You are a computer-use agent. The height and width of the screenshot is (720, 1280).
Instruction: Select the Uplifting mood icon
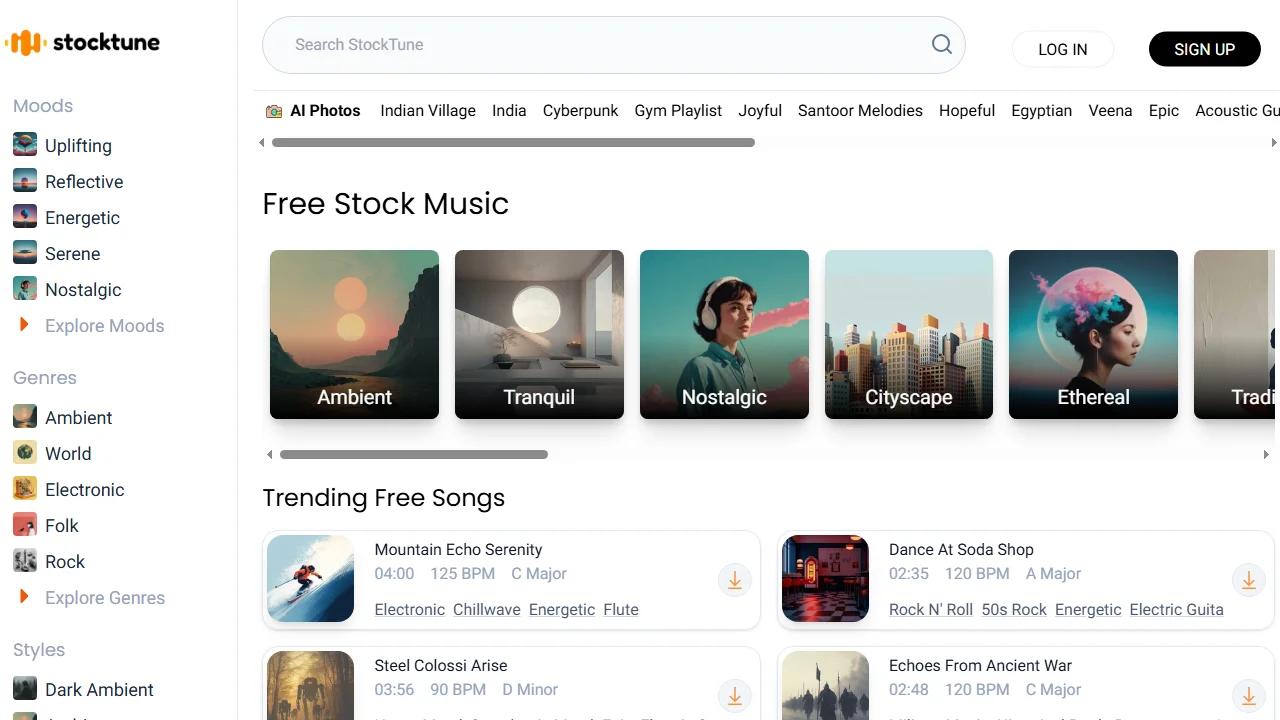click(x=24, y=144)
